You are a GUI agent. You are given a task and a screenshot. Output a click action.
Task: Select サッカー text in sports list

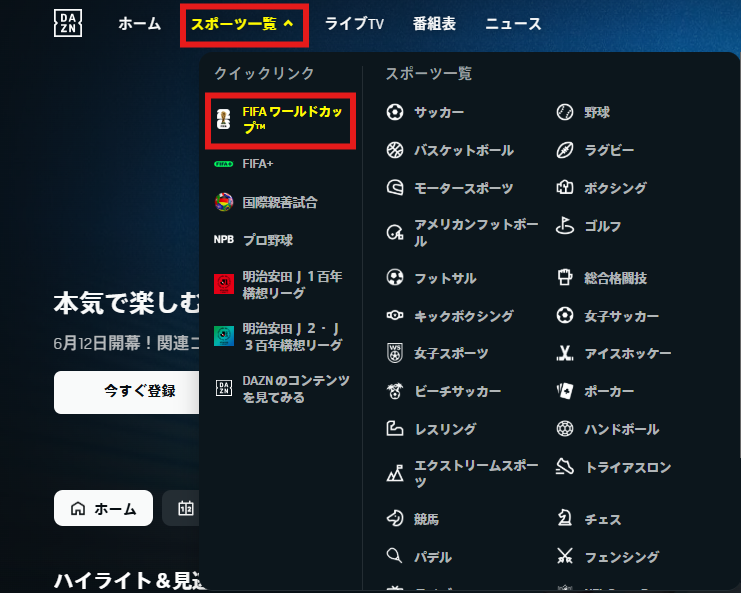(439, 112)
